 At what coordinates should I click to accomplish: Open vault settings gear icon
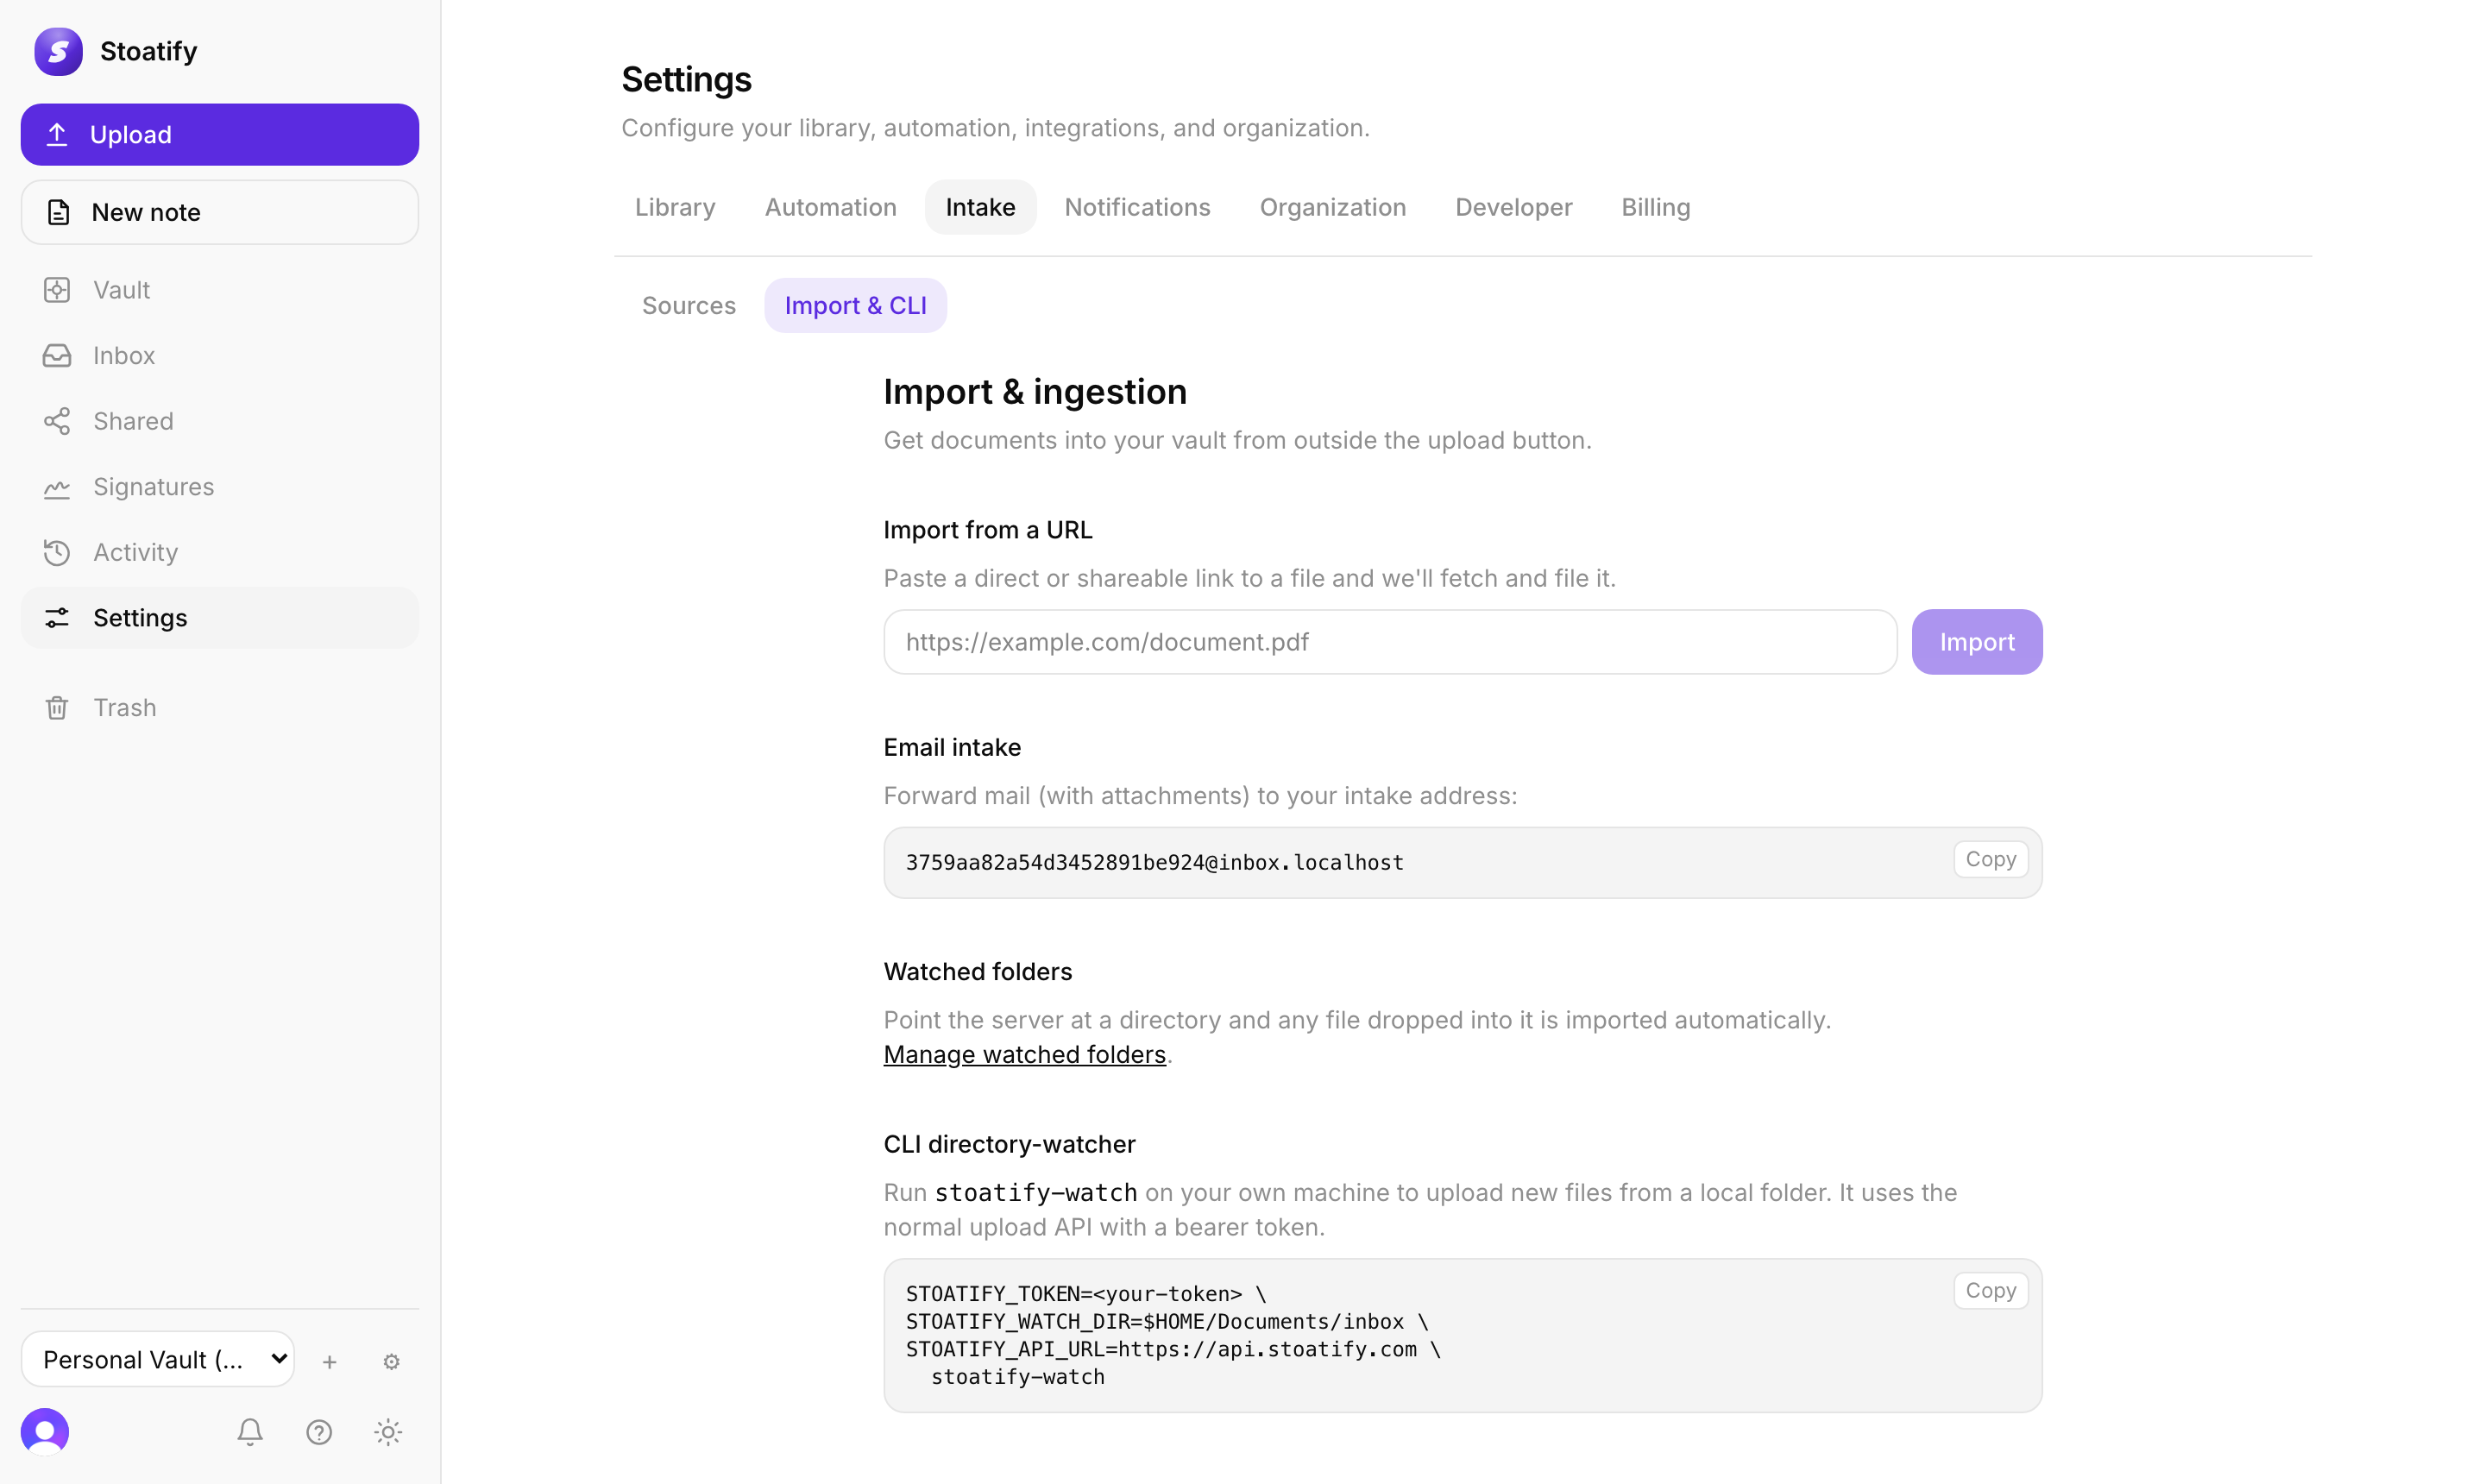[x=391, y=1361]
